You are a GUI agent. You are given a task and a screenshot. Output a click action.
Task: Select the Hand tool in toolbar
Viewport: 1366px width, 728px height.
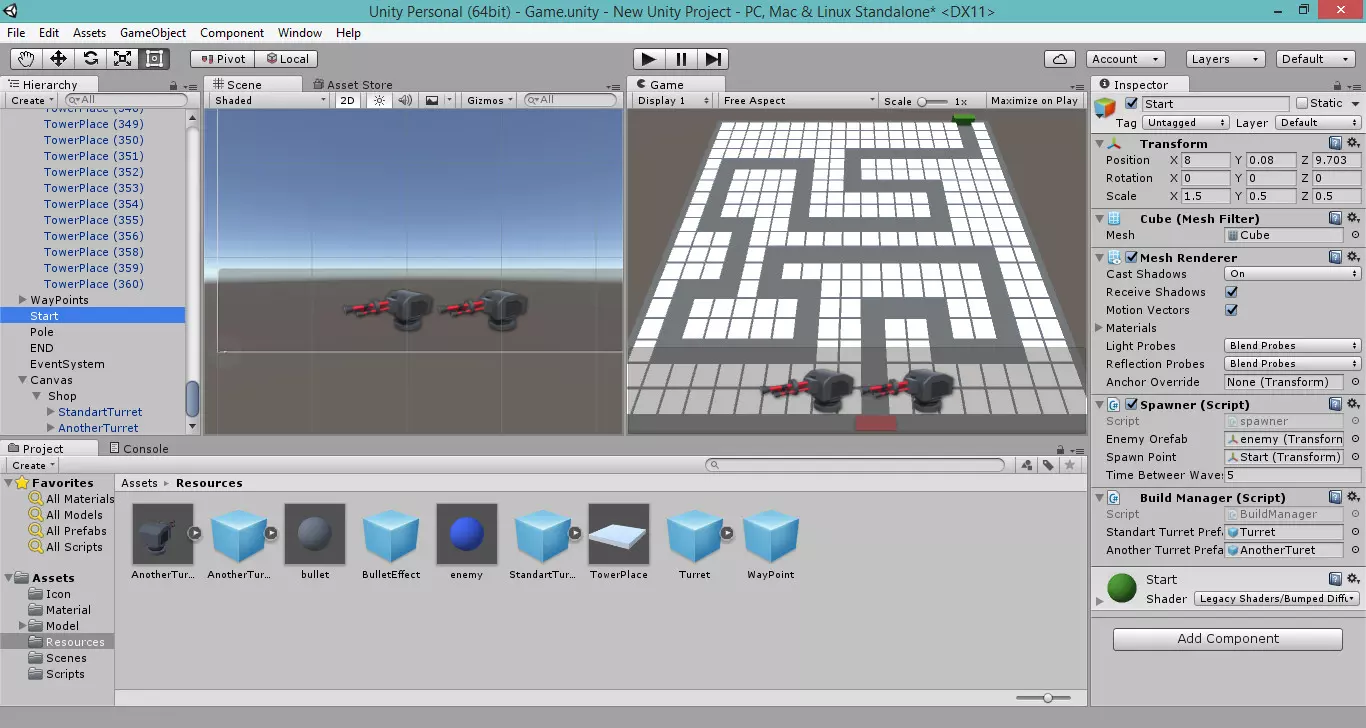[26, 59]
